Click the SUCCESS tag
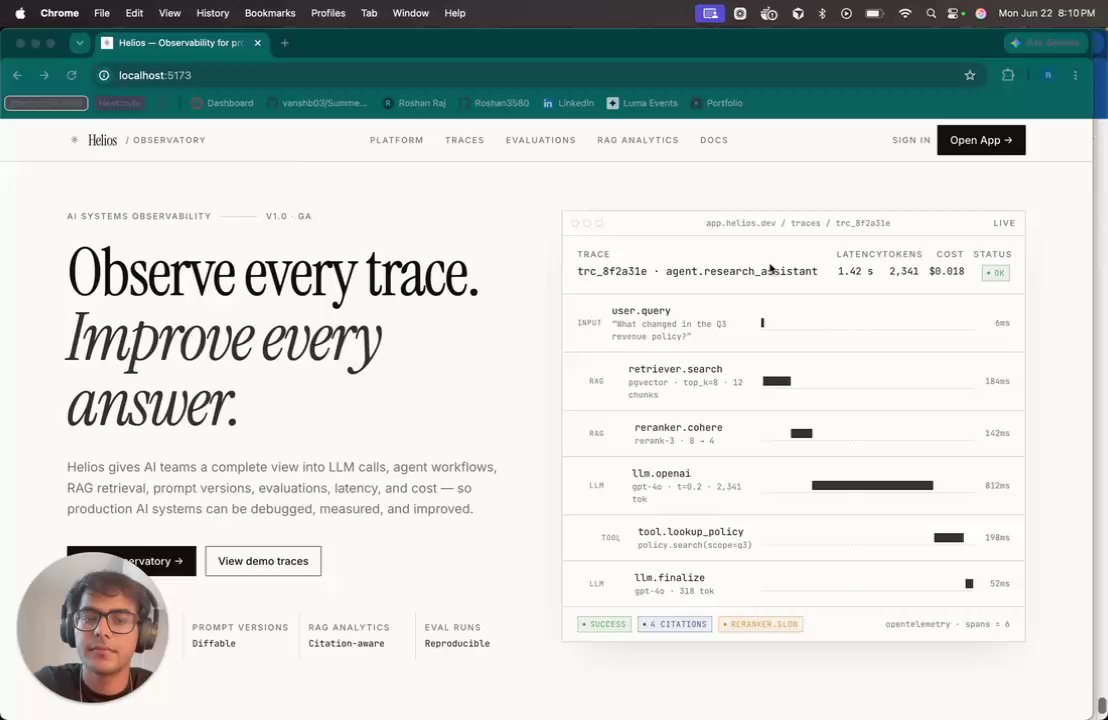Image resolution: width=1108 pixels, height=720 pixels. click(603, 624)
